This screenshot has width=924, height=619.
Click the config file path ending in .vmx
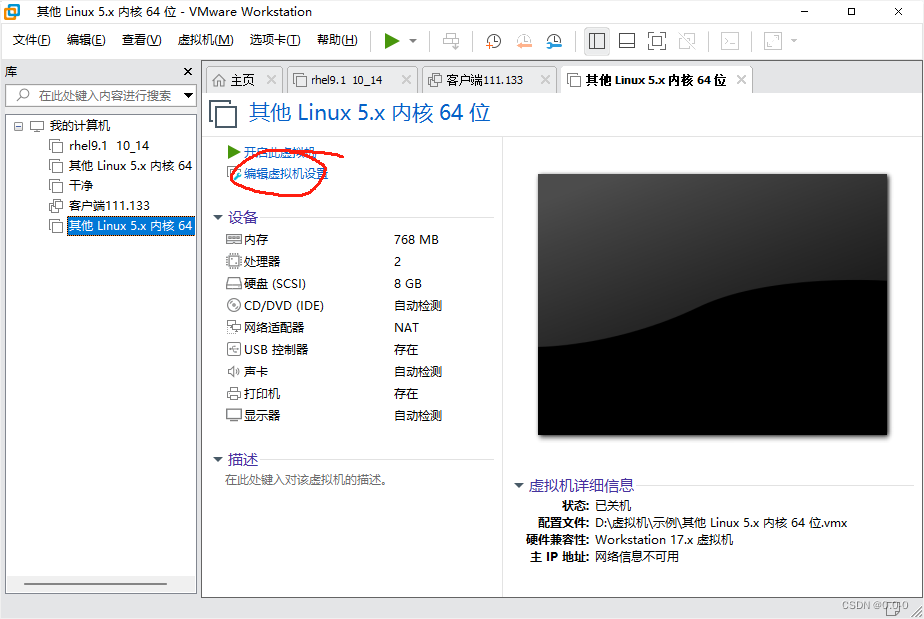coord(721,523)
